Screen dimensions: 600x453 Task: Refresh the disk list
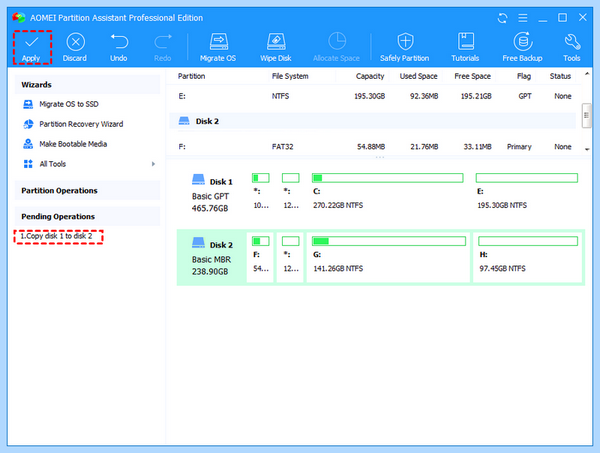tap(502, 18)
